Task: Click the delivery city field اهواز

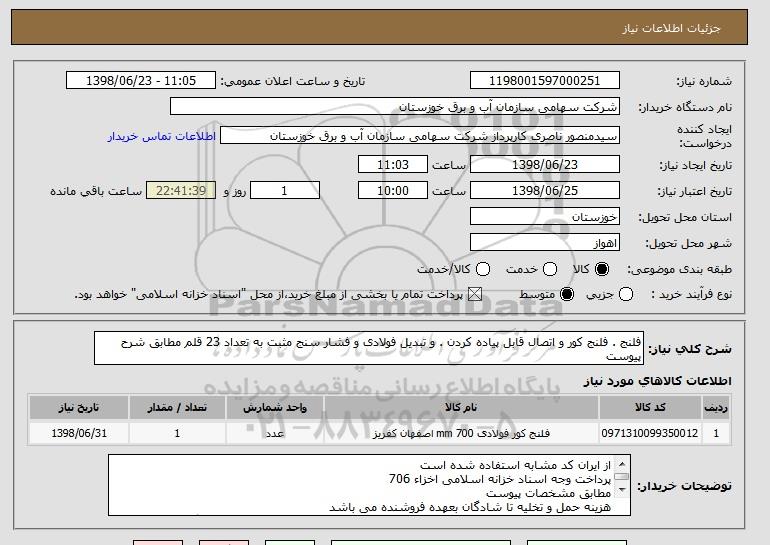Action: [x=545, y=243]
